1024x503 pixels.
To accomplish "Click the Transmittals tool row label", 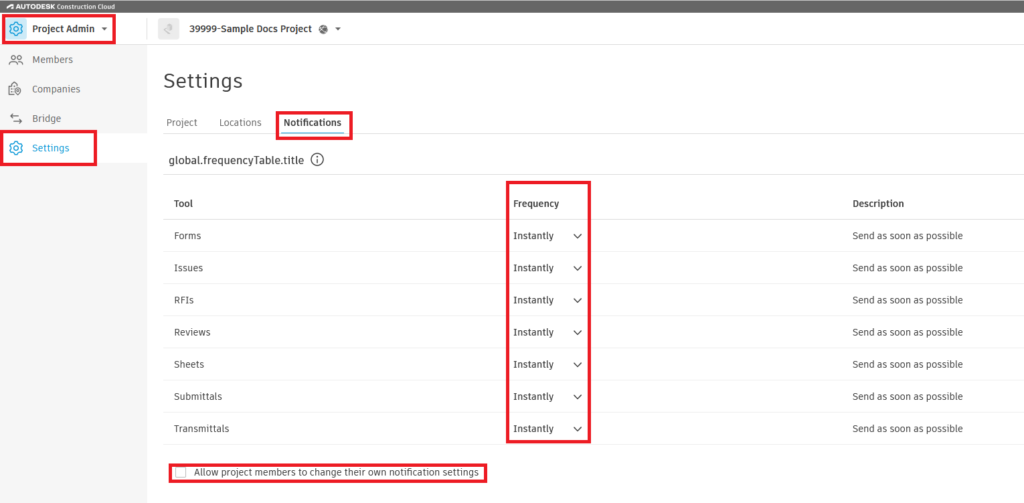I will [201, 429].
